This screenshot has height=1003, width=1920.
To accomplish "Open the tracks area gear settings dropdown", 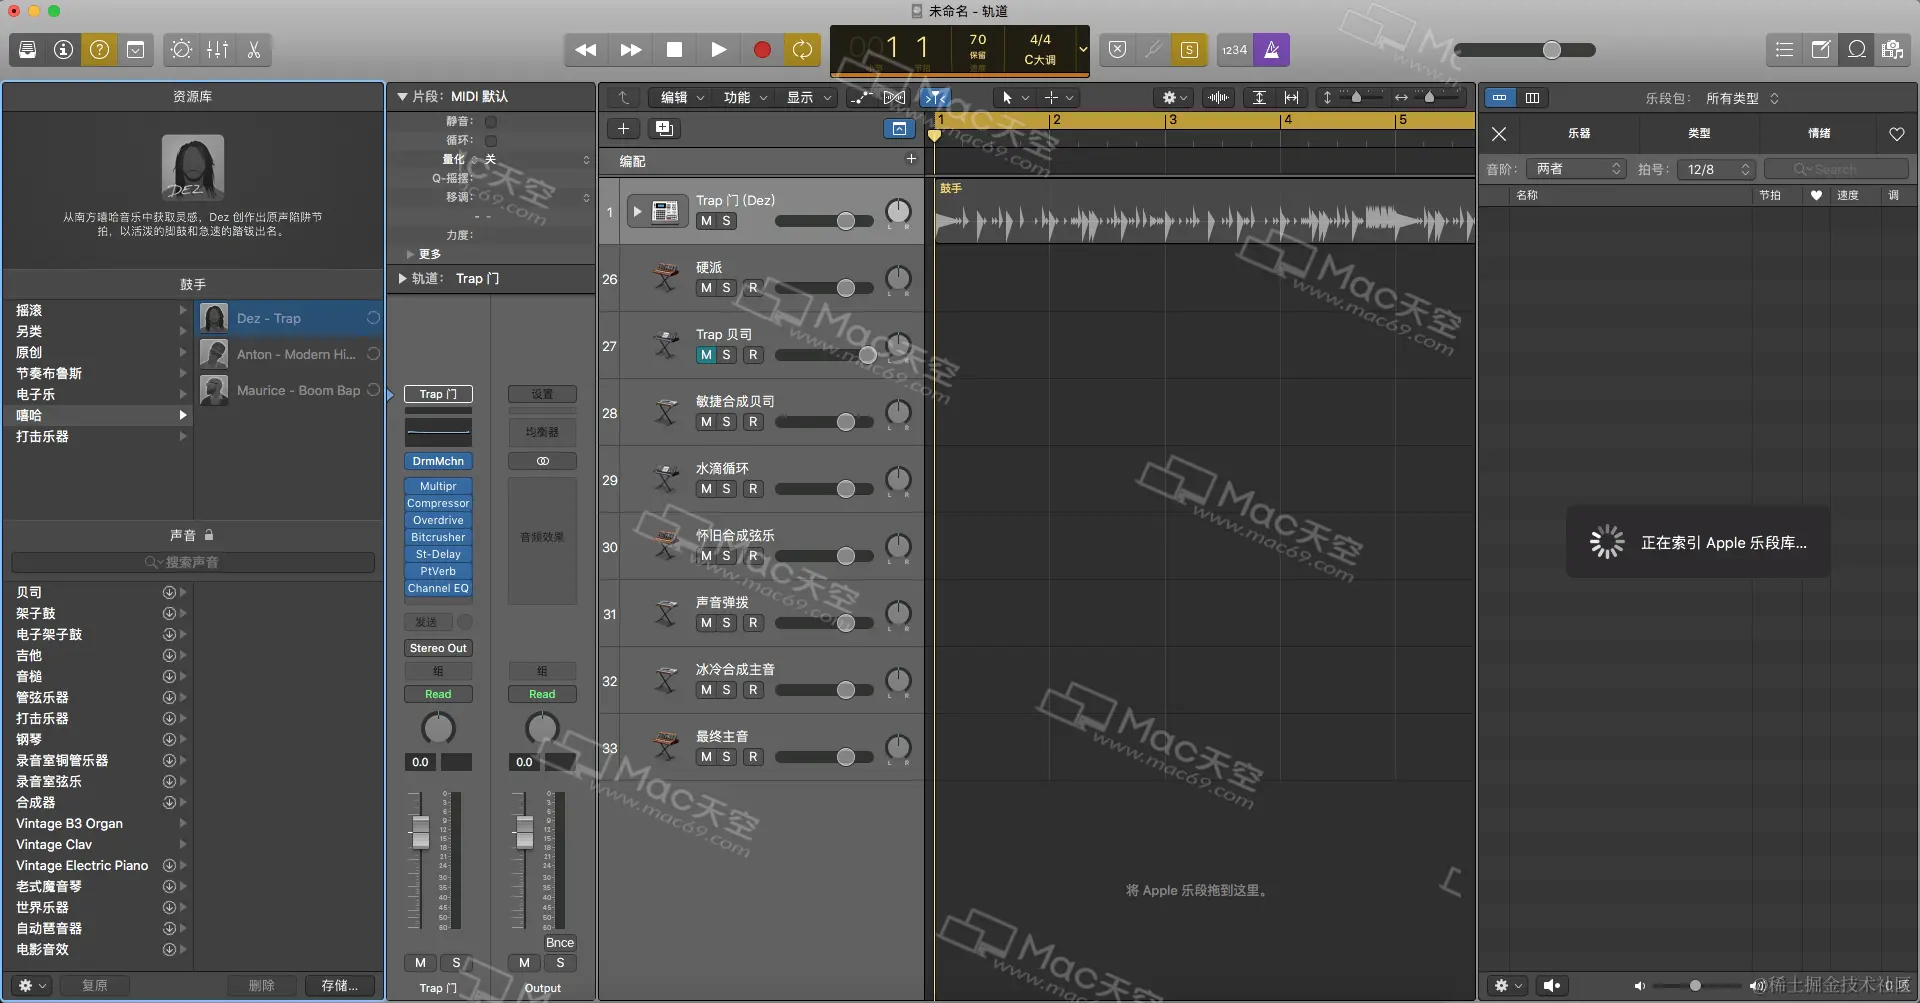I will 1174,98.
